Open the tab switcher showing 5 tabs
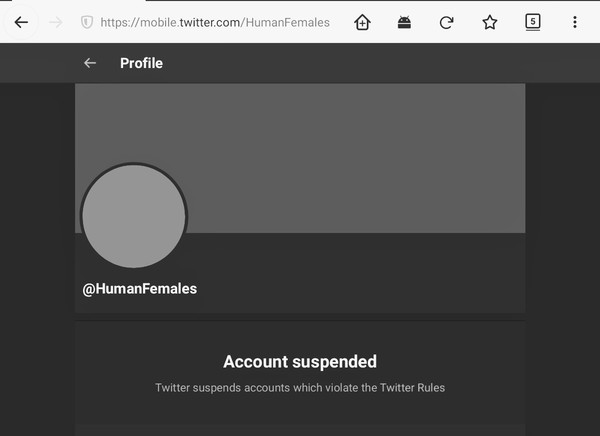 533,21
